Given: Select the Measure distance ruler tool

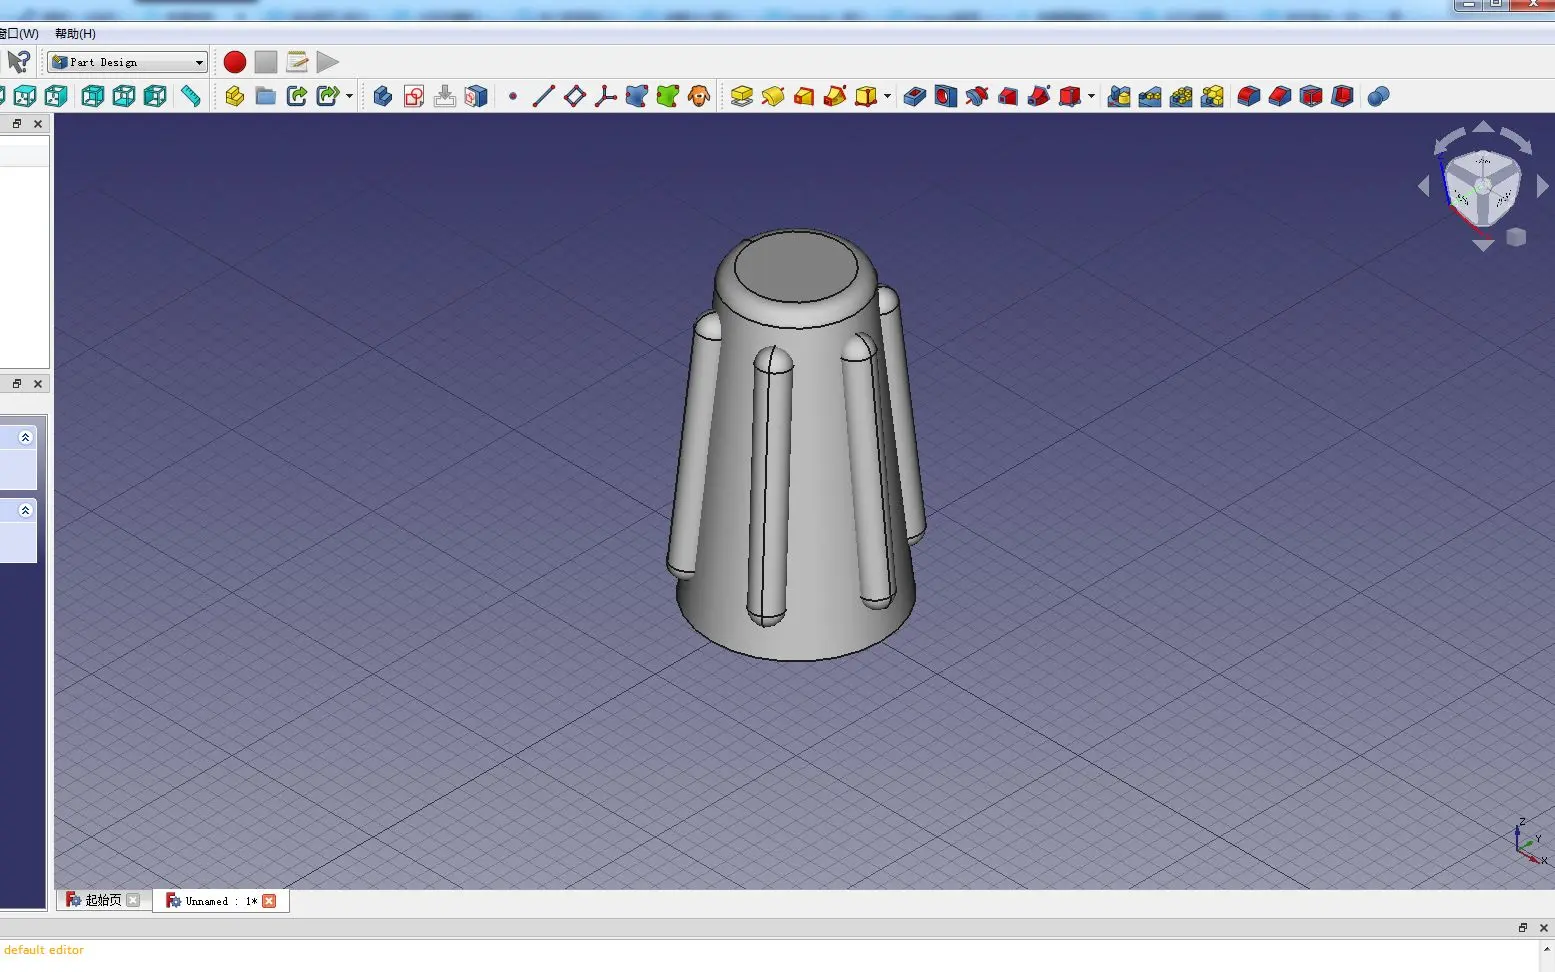Looking at the screenshot, I should pyautogui.click(x=190, y=96).
